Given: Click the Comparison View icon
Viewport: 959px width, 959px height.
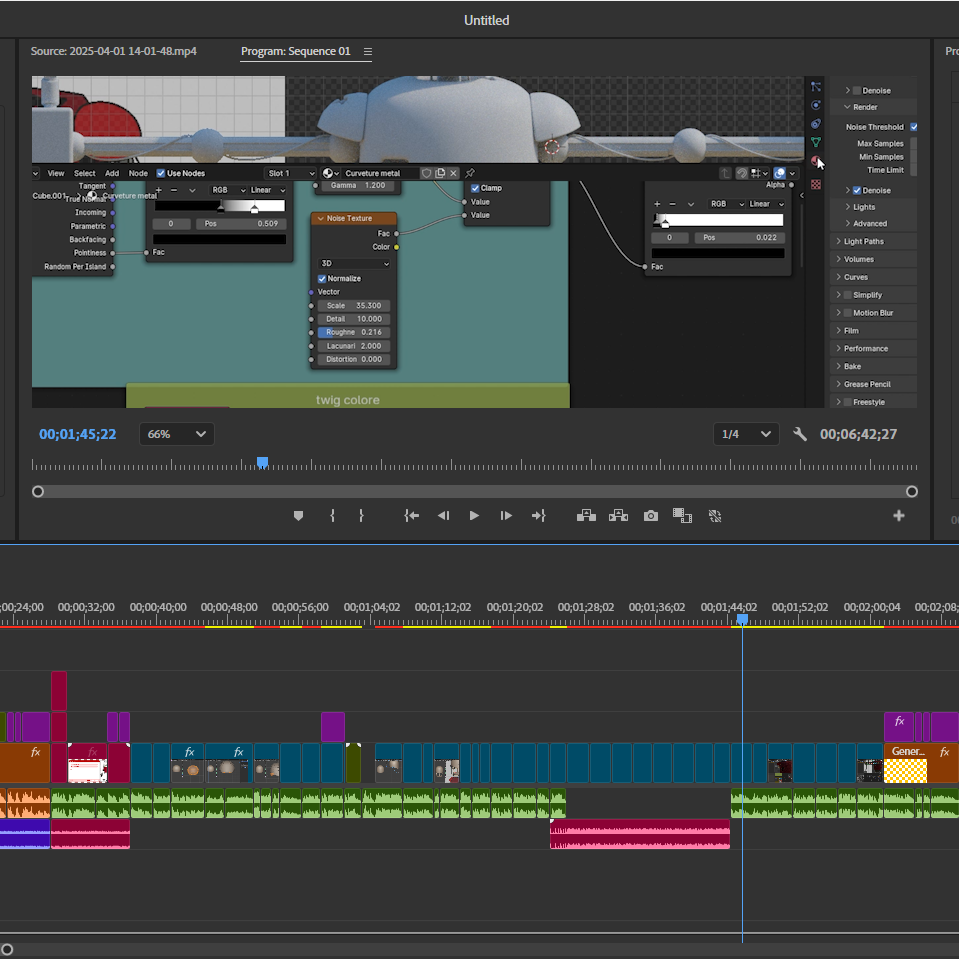Looking at the screenshot, I should pyautogui.click(x=682, y=516).
